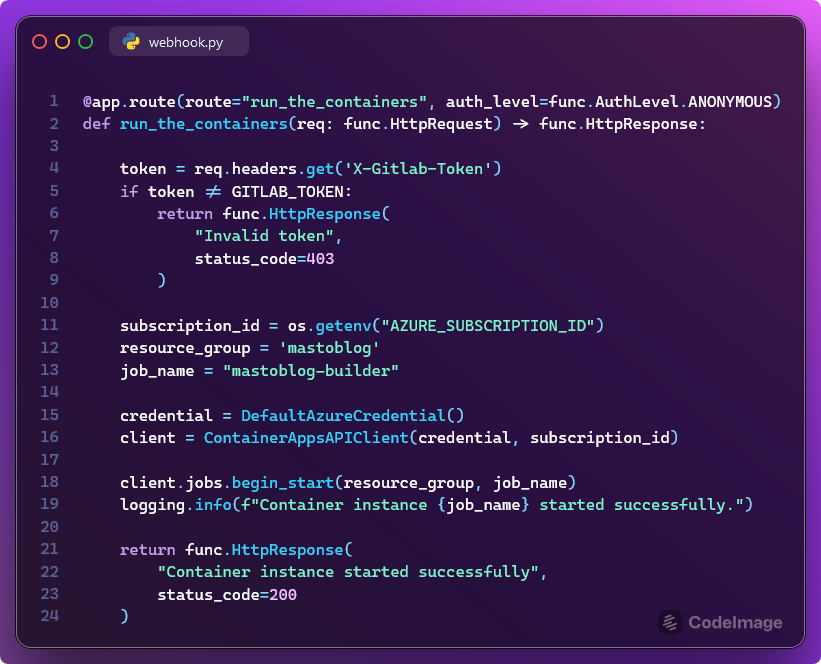Click the yellow minimize window dot
The image size is (821, 664).
(62, 41)
